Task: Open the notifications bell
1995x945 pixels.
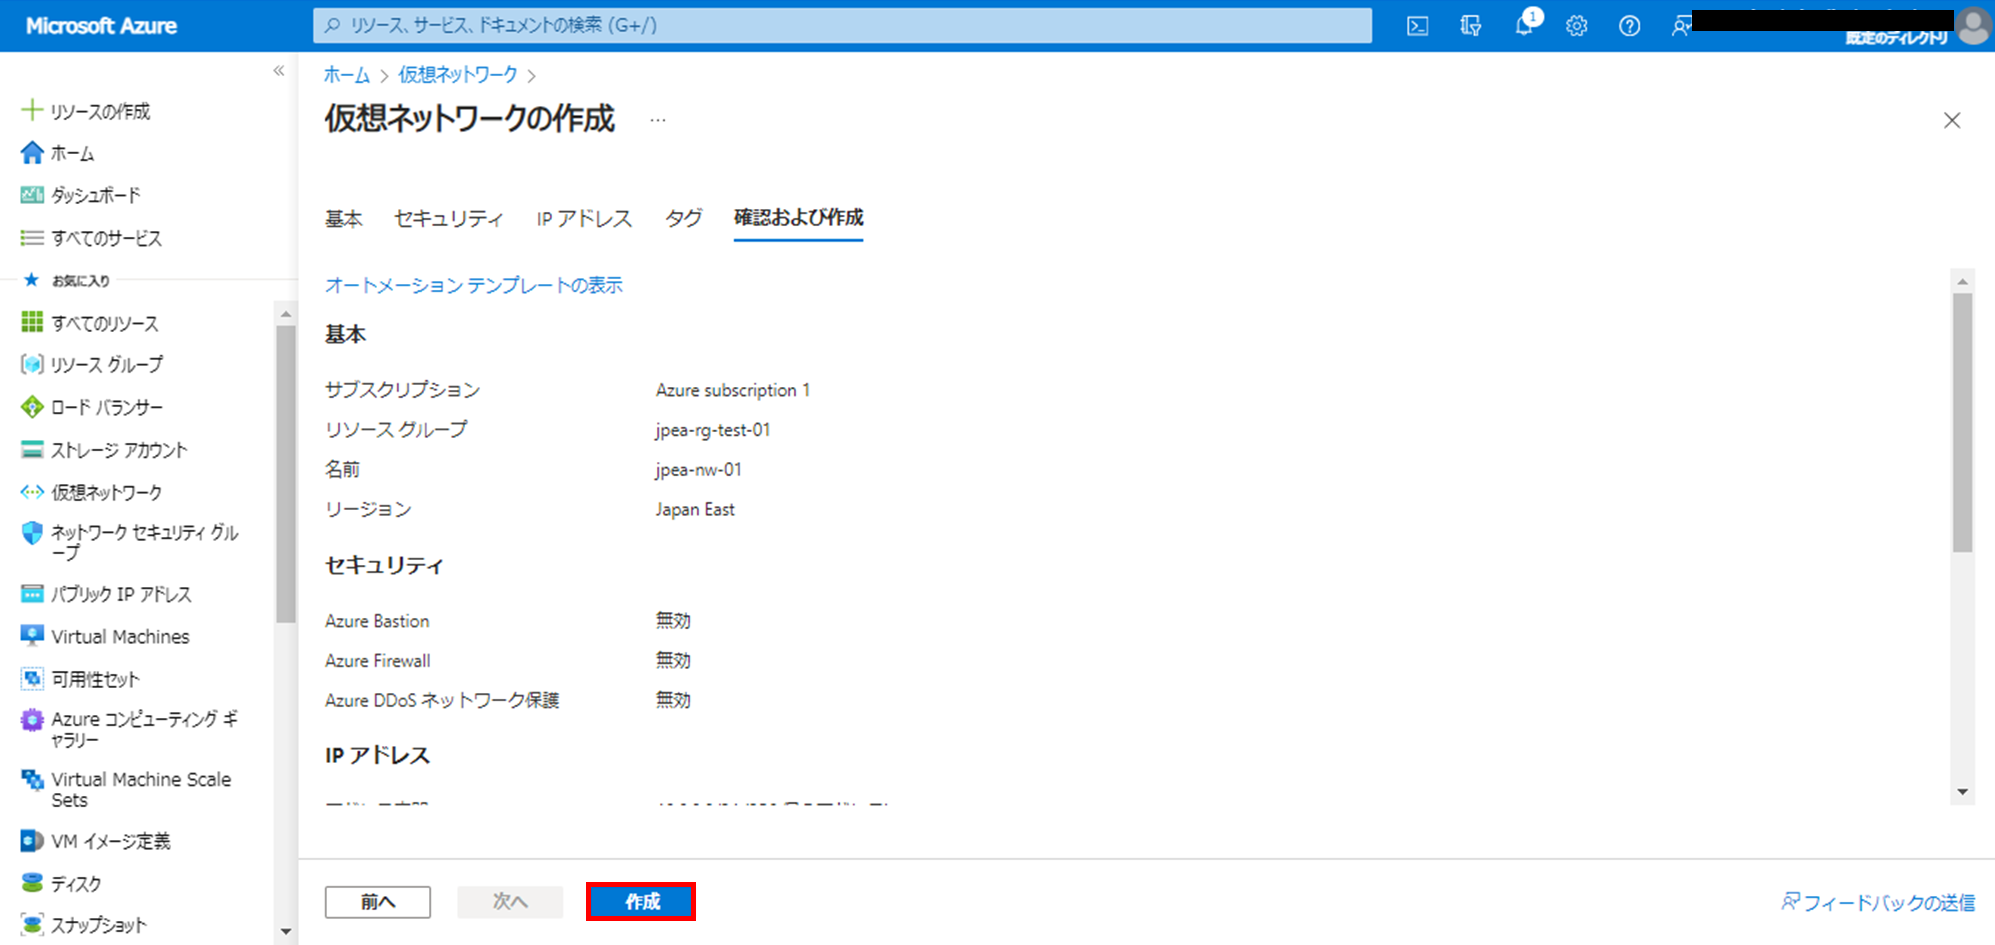Action: [x=1524, y=26]
